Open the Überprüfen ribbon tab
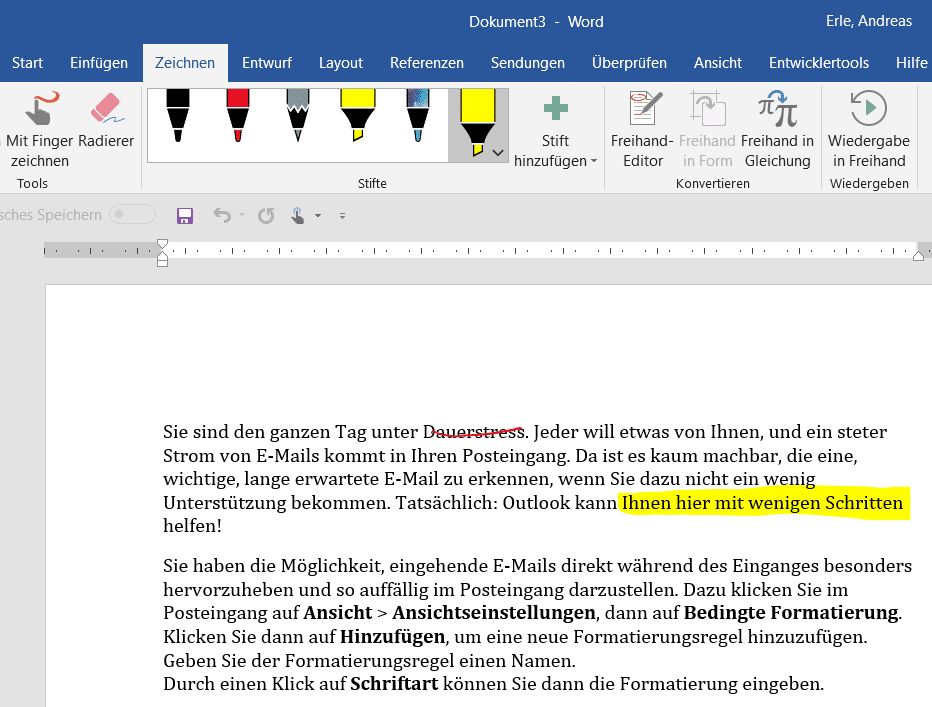This screenshot has height=707, width=932. click(x=629, y=63)
